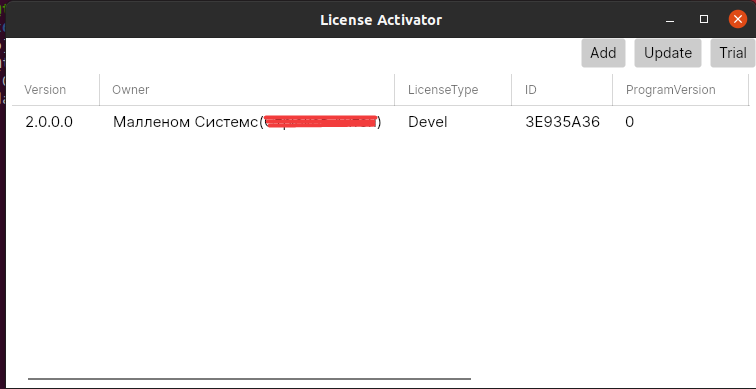Maximize the License Activator window
Viewport: 756px width, 389px height.
point(704,20)
